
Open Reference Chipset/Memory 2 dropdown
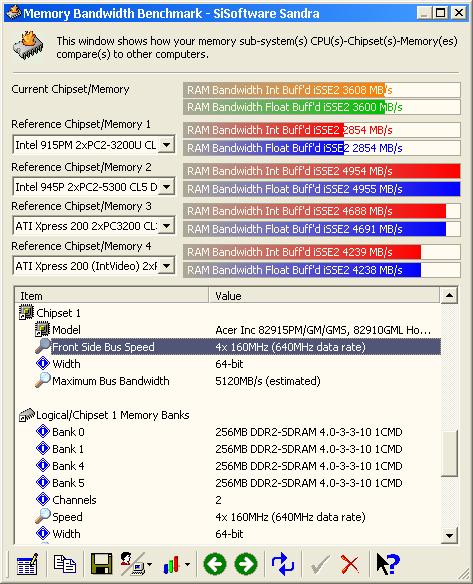click(x=166, y=186)
